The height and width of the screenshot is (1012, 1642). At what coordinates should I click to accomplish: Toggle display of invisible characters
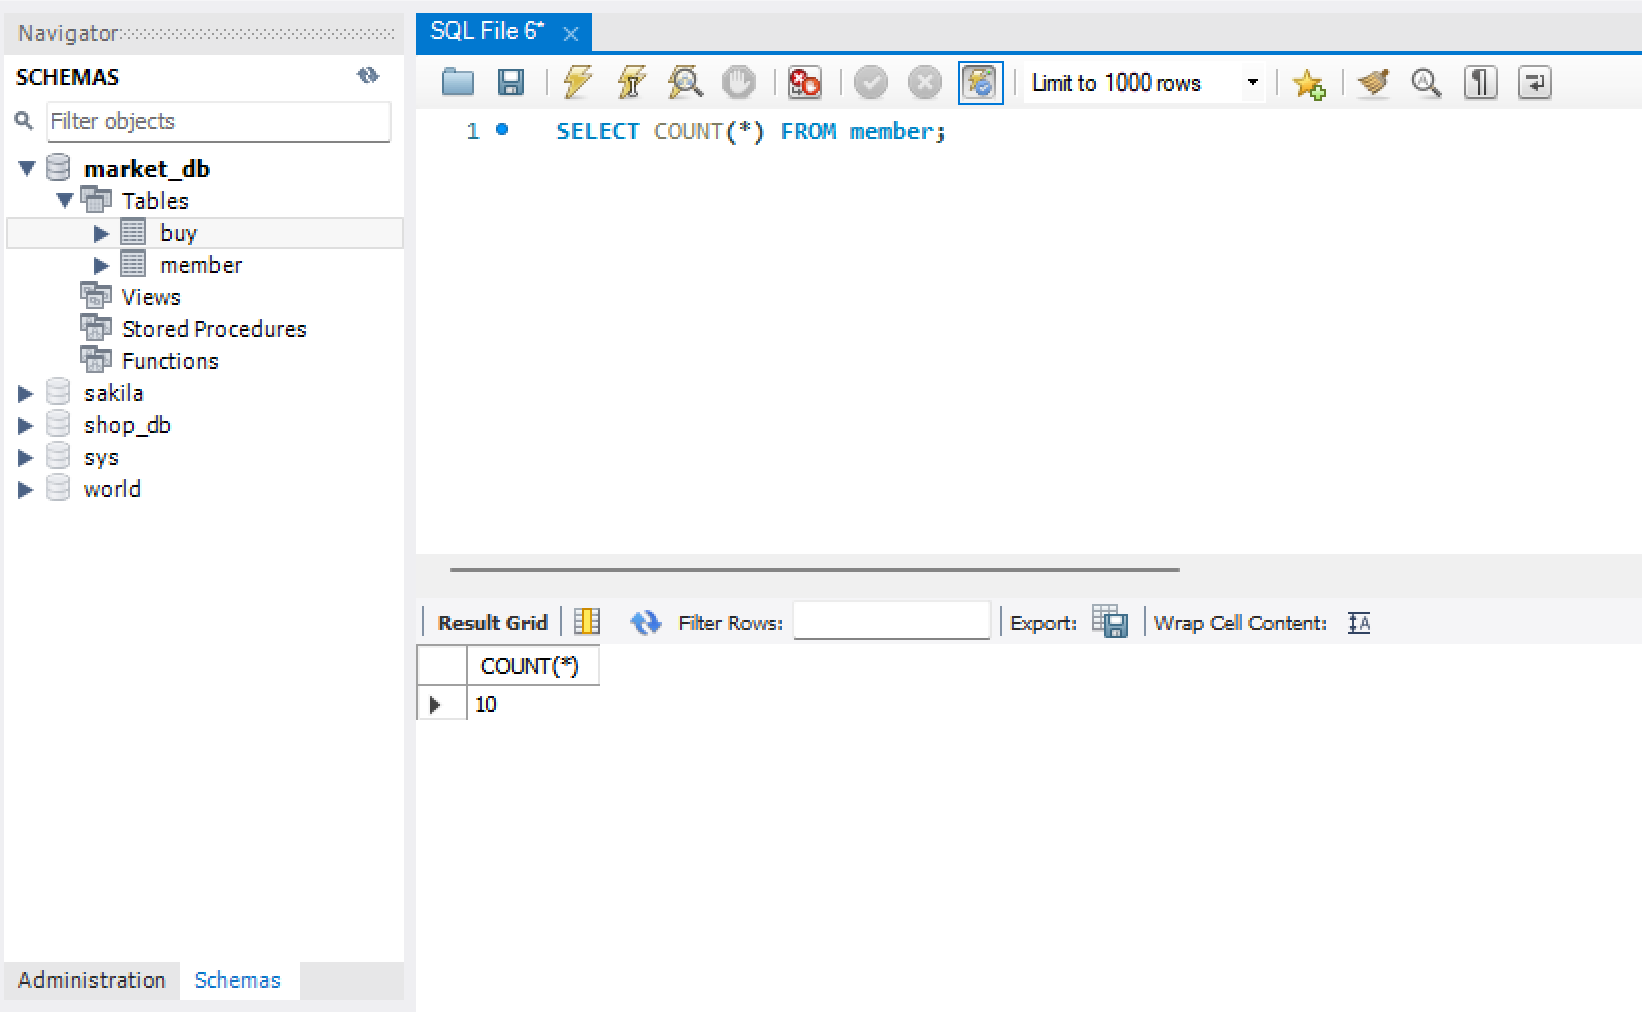(x=1480, y=82)
